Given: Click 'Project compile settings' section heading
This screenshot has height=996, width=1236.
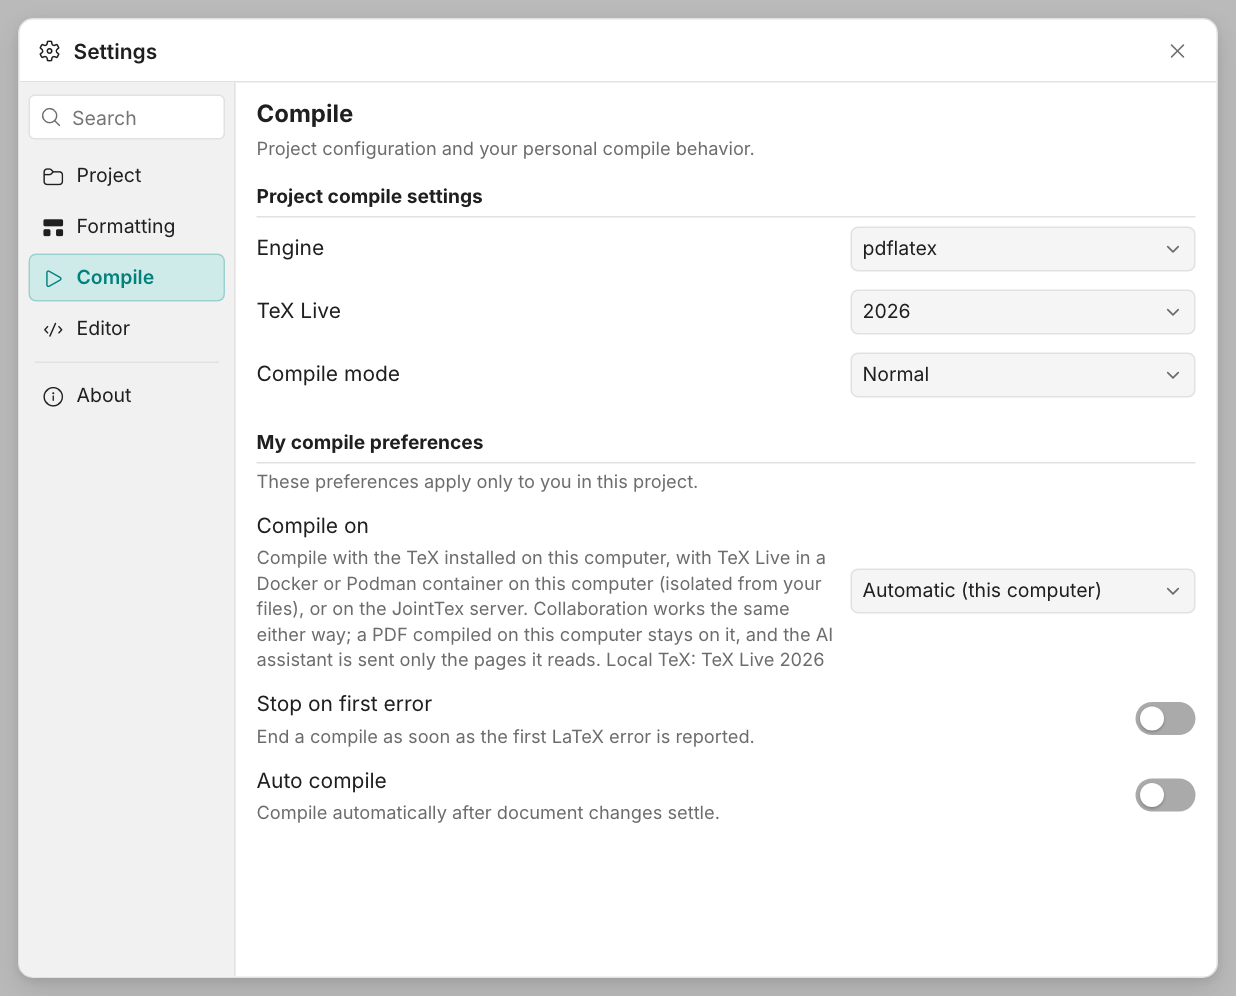Looking at the screenshot, I should pos(369,197).
